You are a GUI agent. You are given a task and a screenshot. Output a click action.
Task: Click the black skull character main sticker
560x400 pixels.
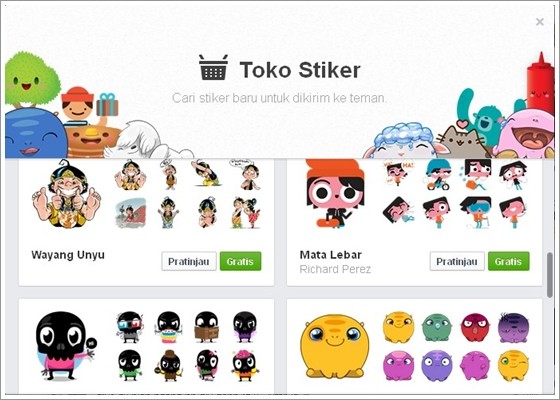[x=65, y=346]
